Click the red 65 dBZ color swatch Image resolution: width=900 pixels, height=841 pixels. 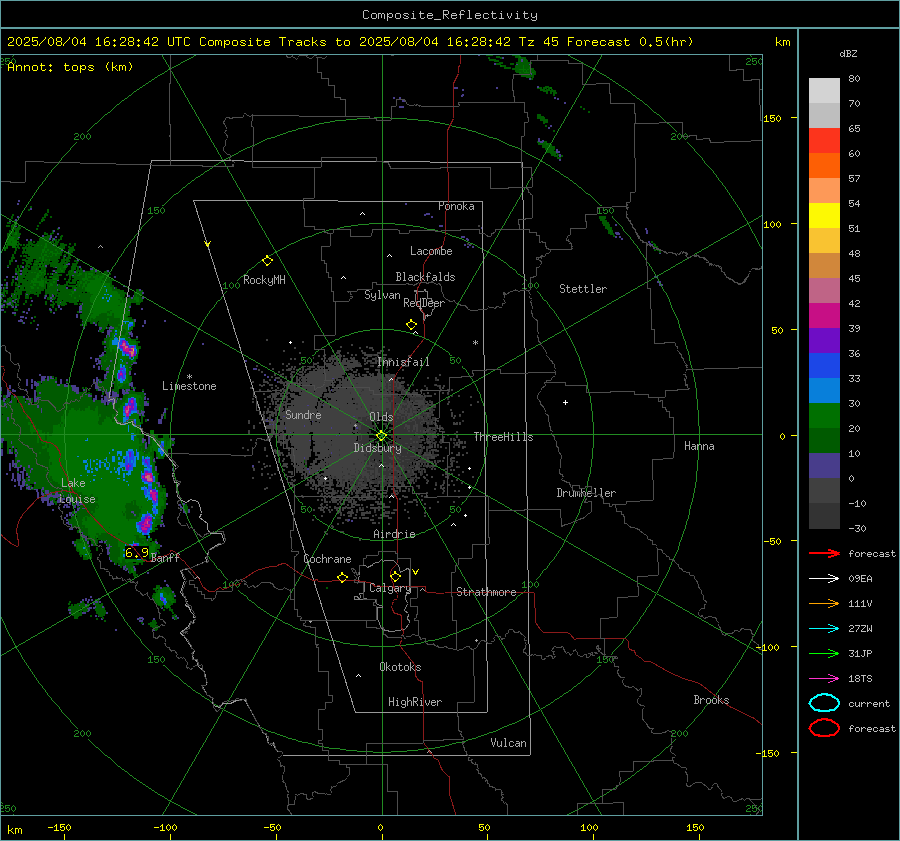(x=825, y=141)
